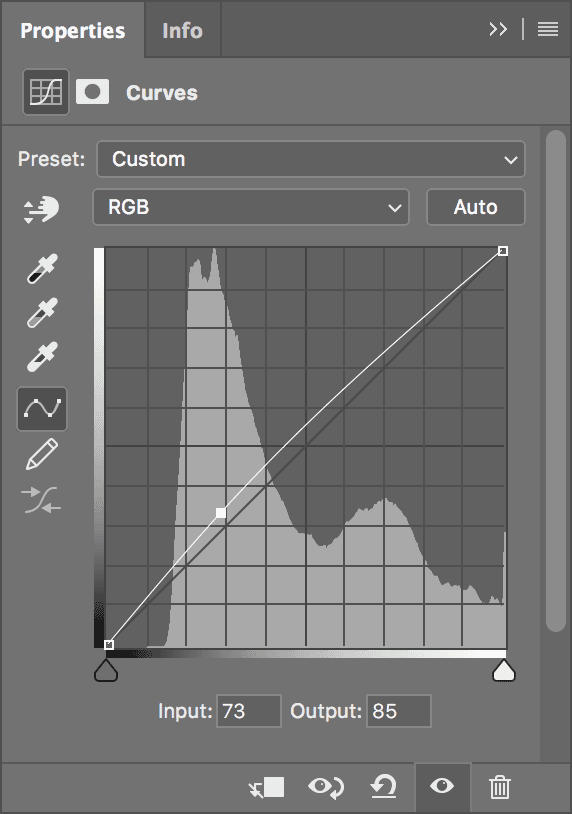
Task: Click the Curves adjustment grid icon
Action: pyautogui.click(x=46, y=92)
